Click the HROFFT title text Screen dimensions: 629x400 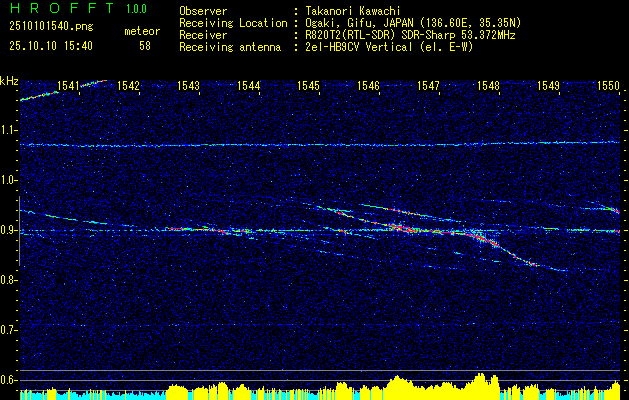click(x=63, y=8)
